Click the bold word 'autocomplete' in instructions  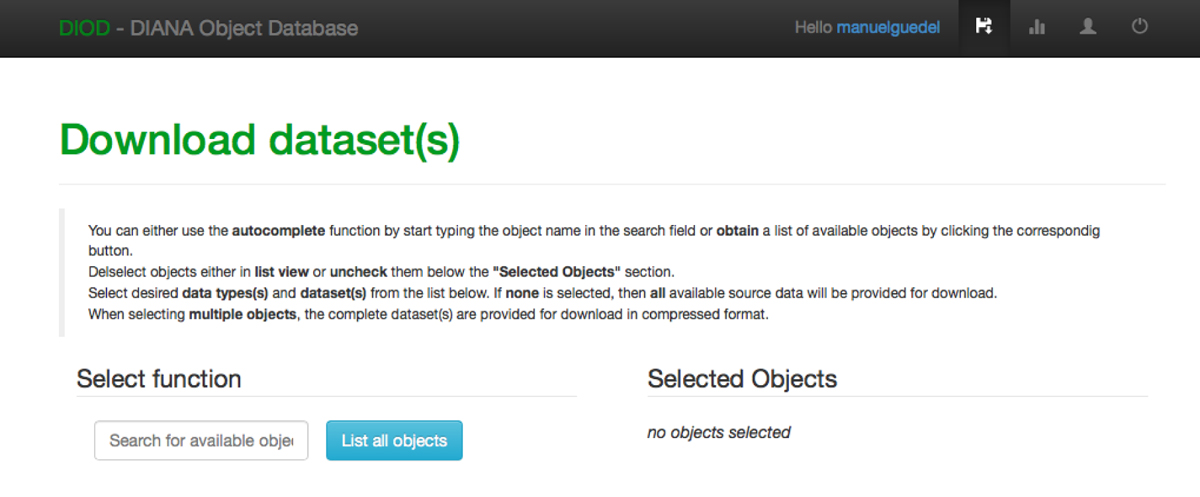(x=279, y=231)
